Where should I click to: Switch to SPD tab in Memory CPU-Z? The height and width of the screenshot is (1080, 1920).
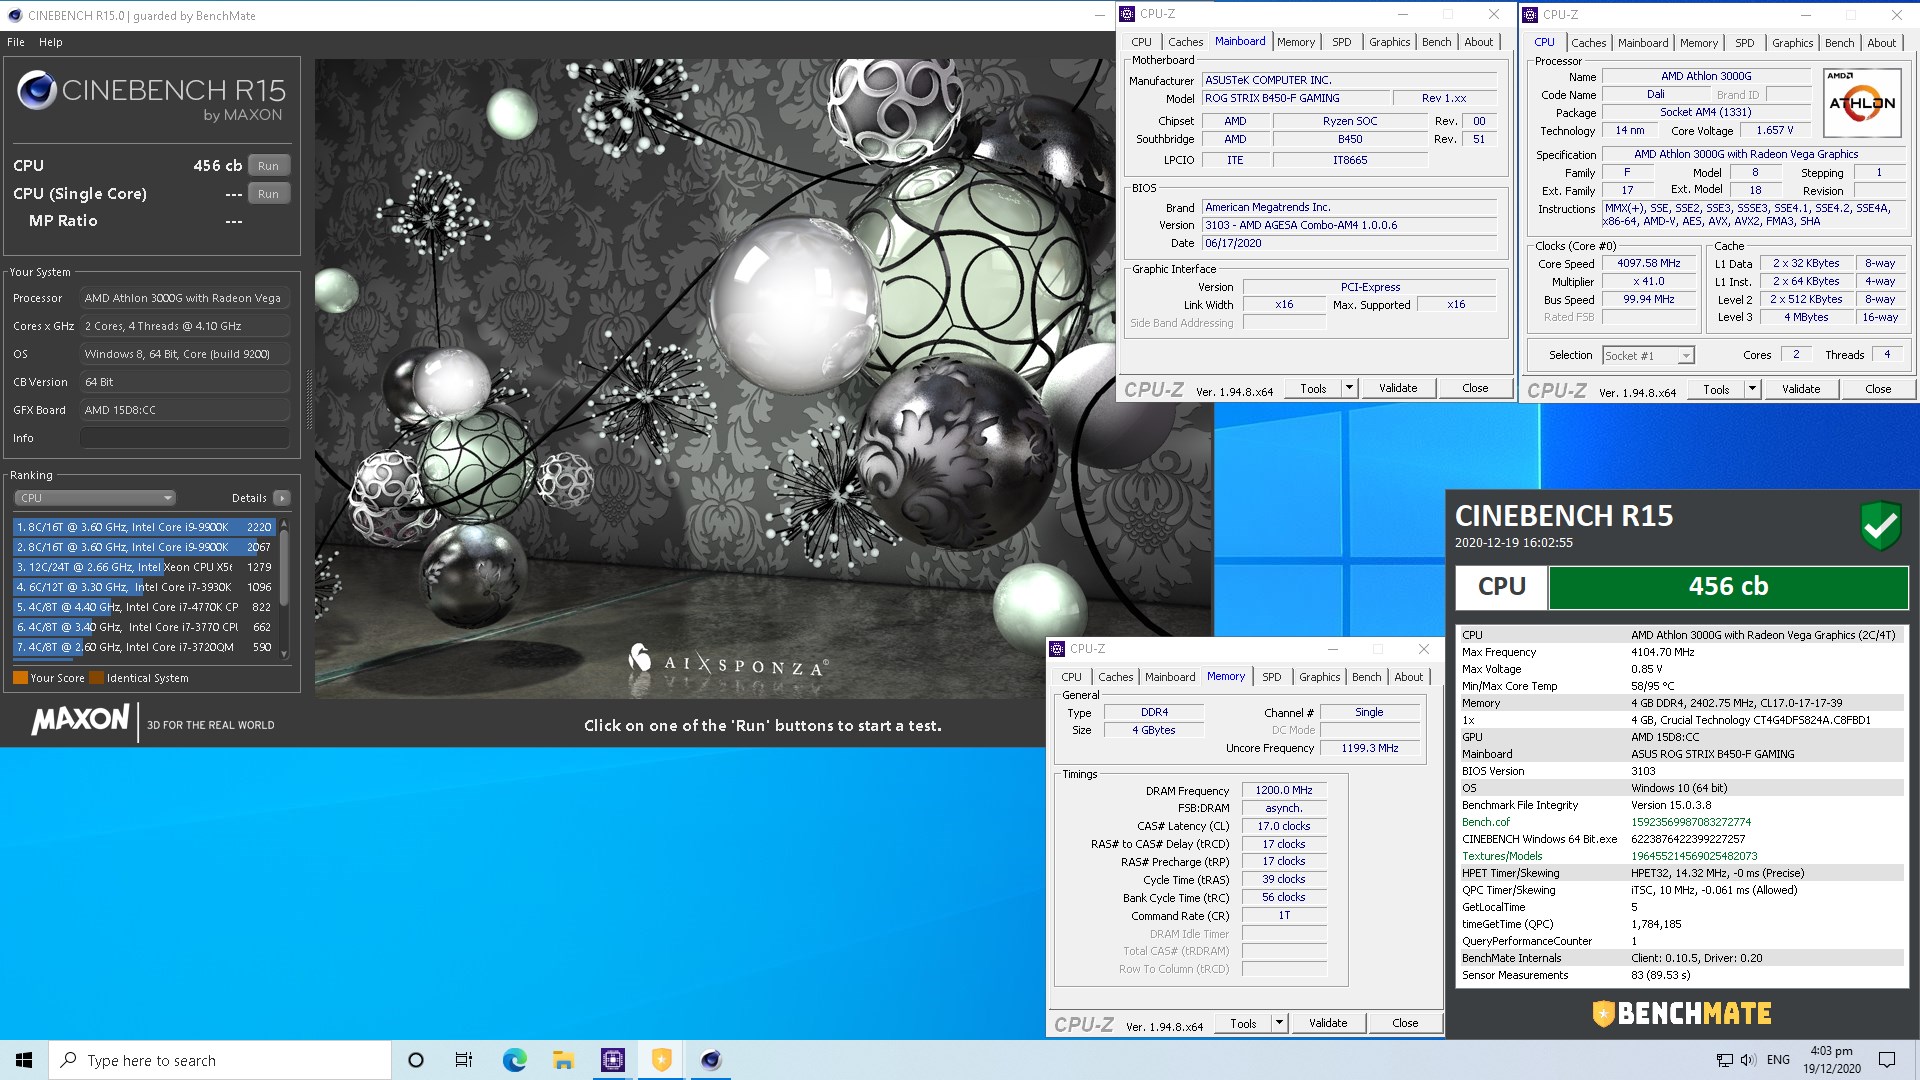(1271, 677)
